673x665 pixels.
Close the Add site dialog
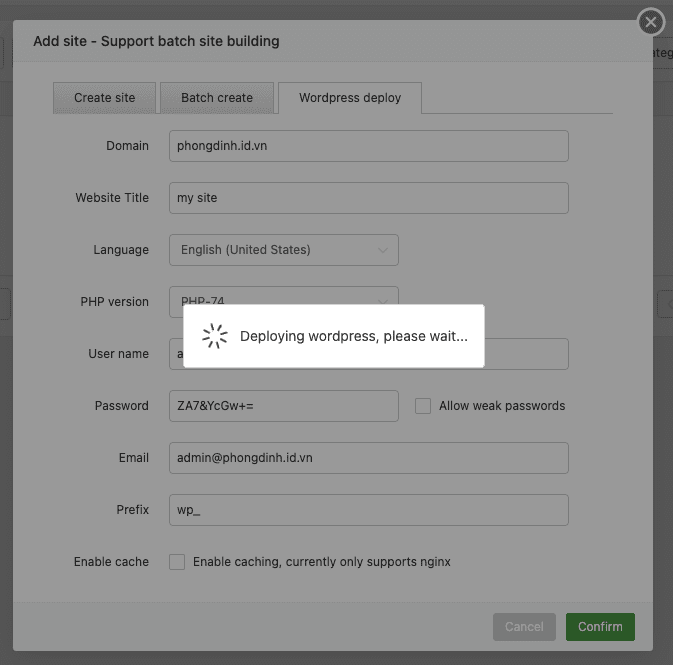point(651,21)
